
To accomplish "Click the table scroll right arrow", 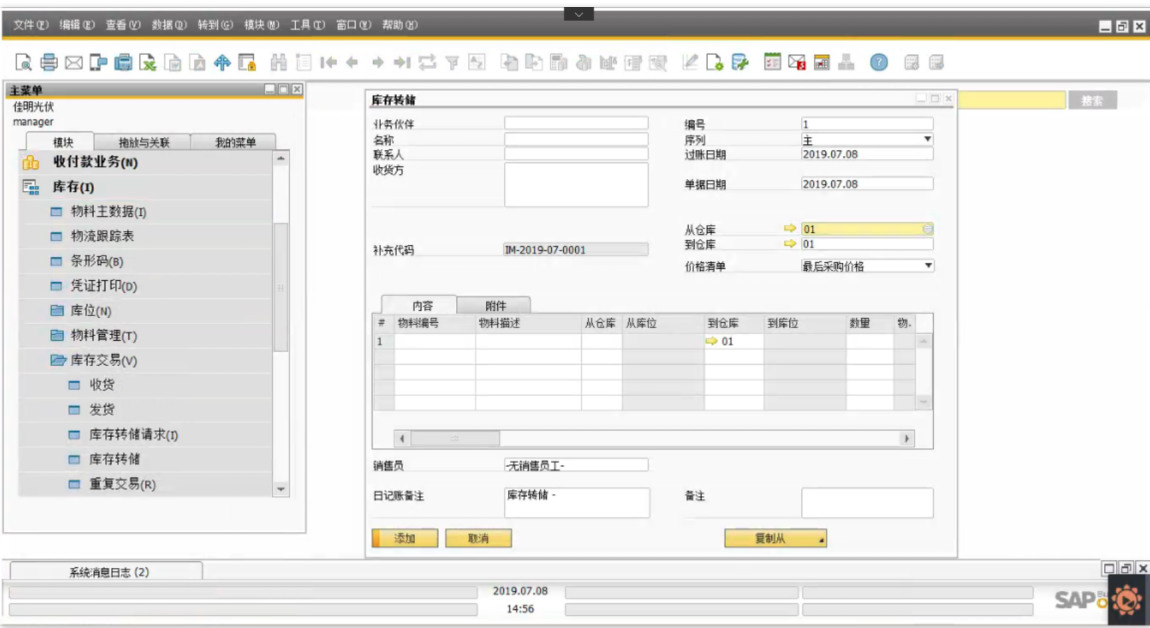I will click(x=907, y=439).
